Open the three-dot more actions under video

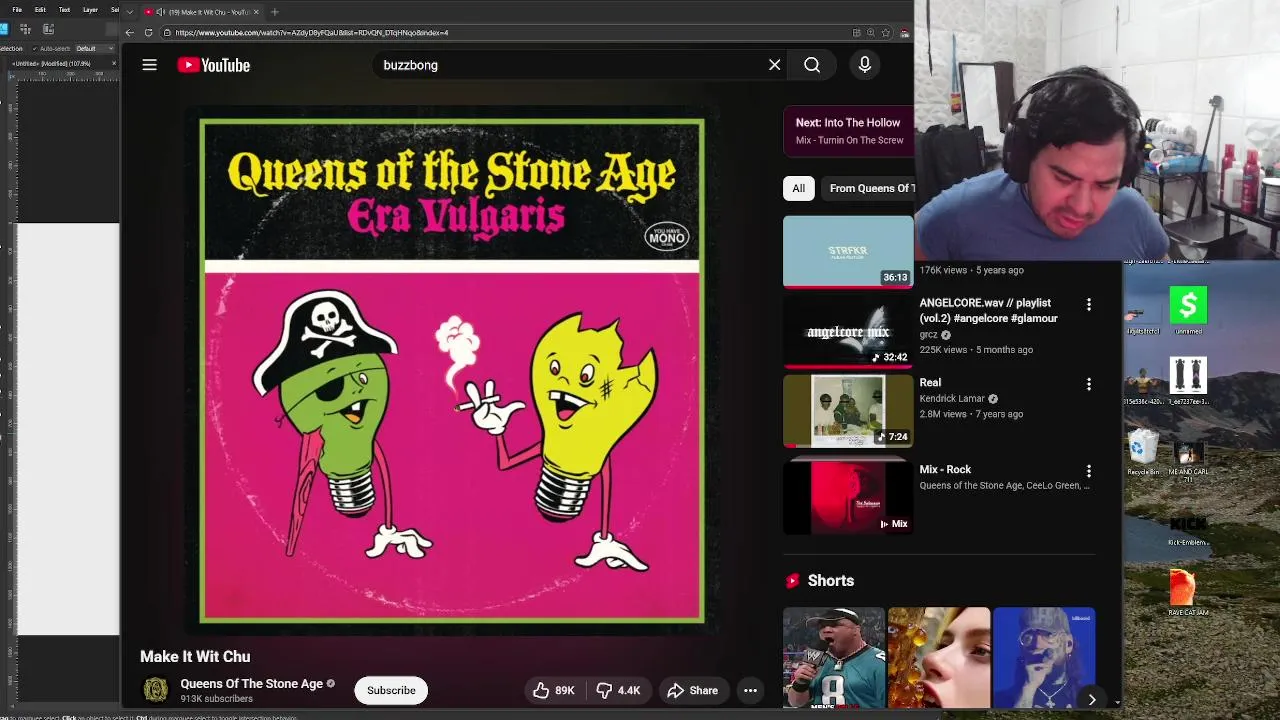pos(750,690)
